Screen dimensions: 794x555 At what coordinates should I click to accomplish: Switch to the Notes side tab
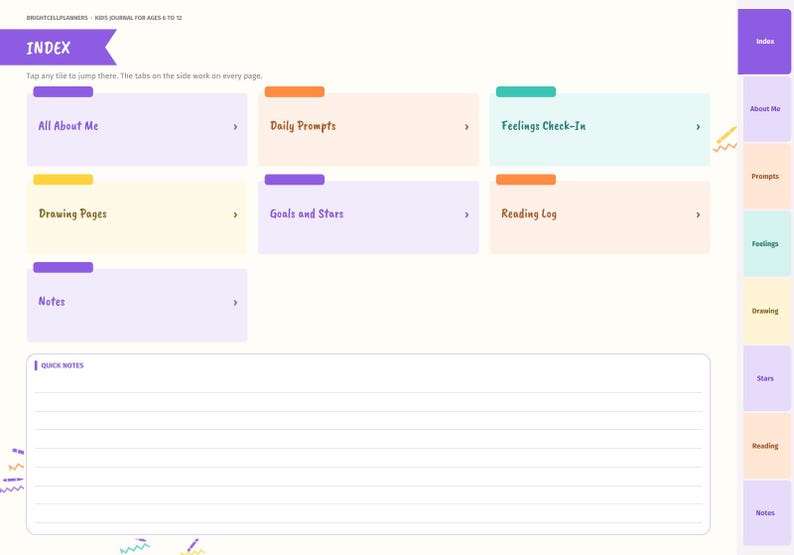767,513
